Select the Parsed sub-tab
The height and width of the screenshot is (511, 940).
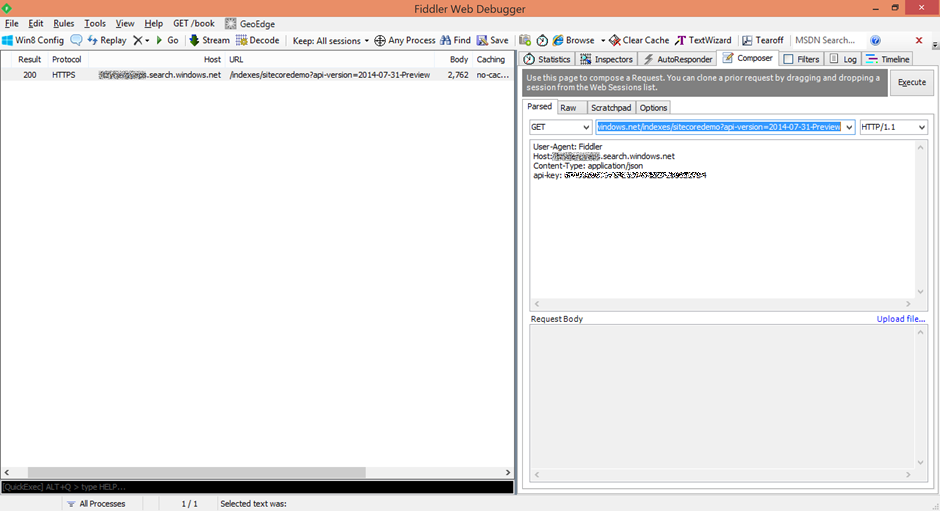click(539, 107)
